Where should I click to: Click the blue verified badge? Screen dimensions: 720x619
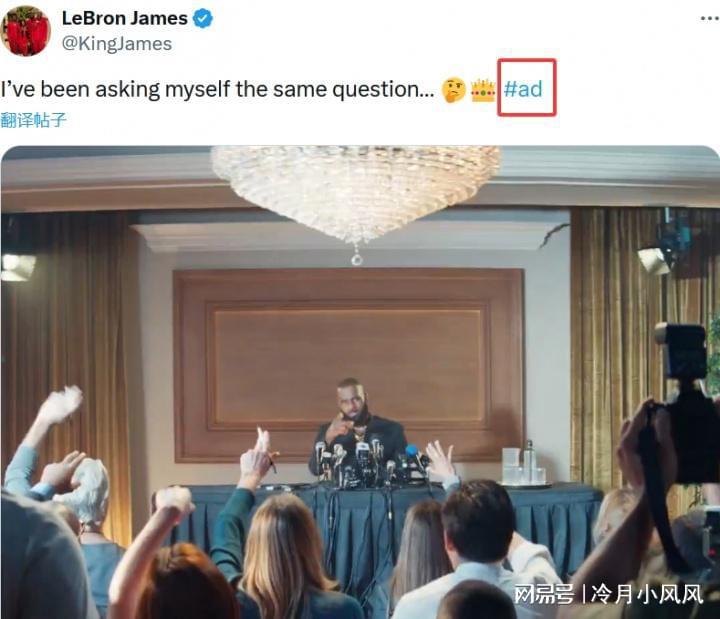202,19
